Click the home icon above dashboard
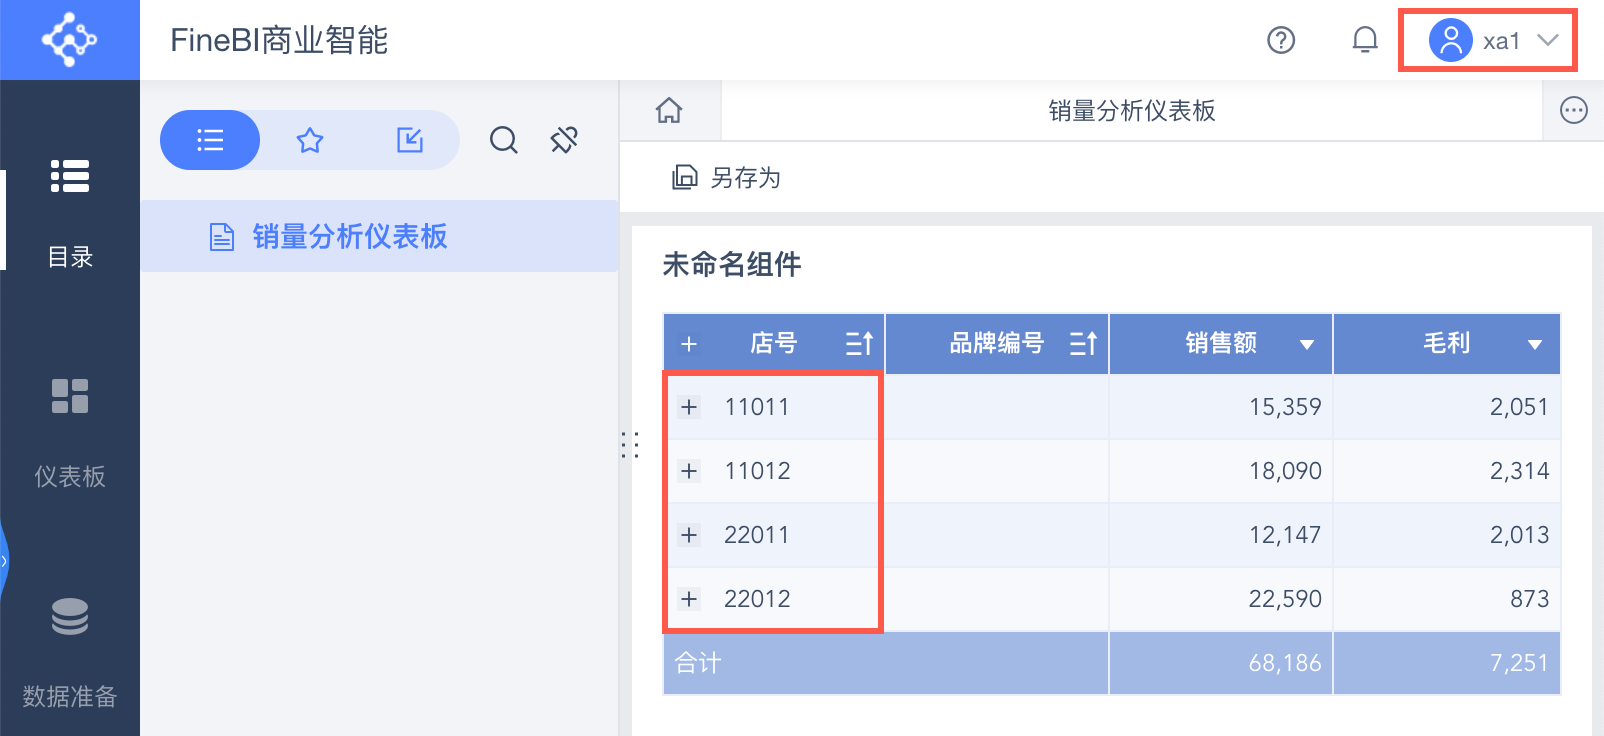 click(x=669, y=110)
